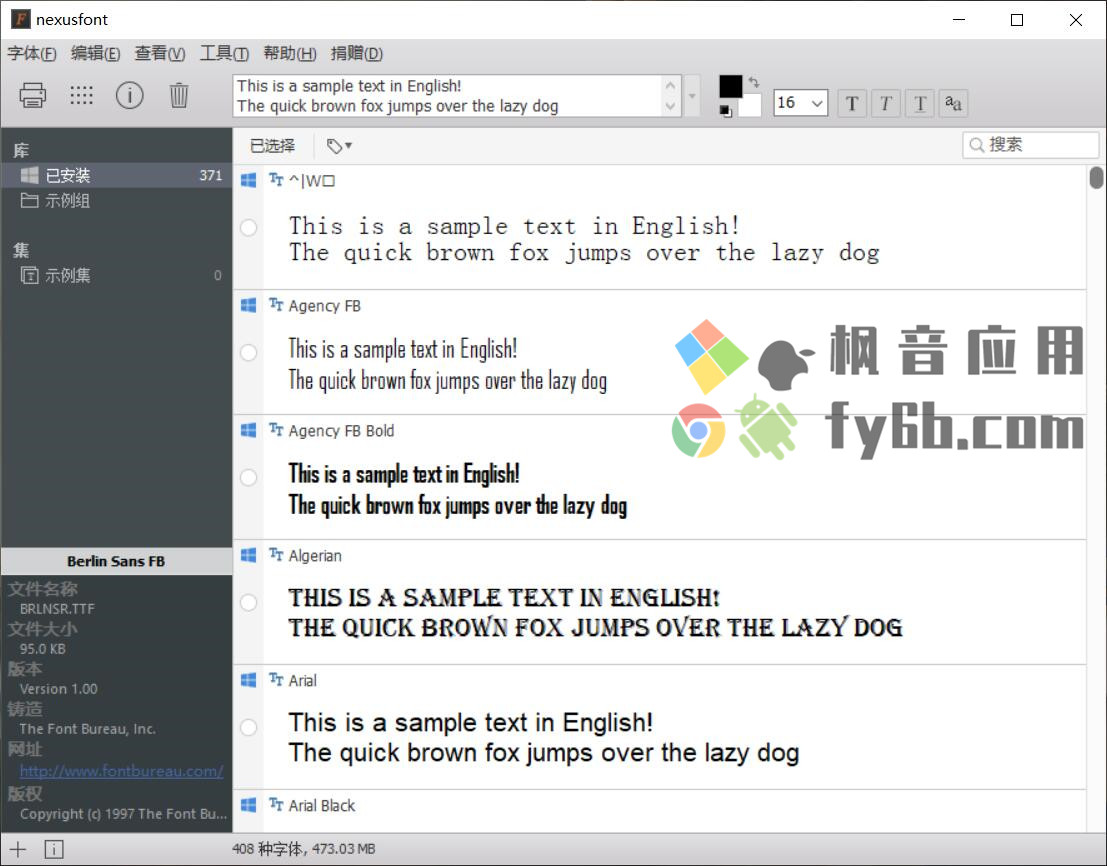Select 已安装 library item
The height and width of the screenshot is (866, 1107).
(x=116, y=175)
